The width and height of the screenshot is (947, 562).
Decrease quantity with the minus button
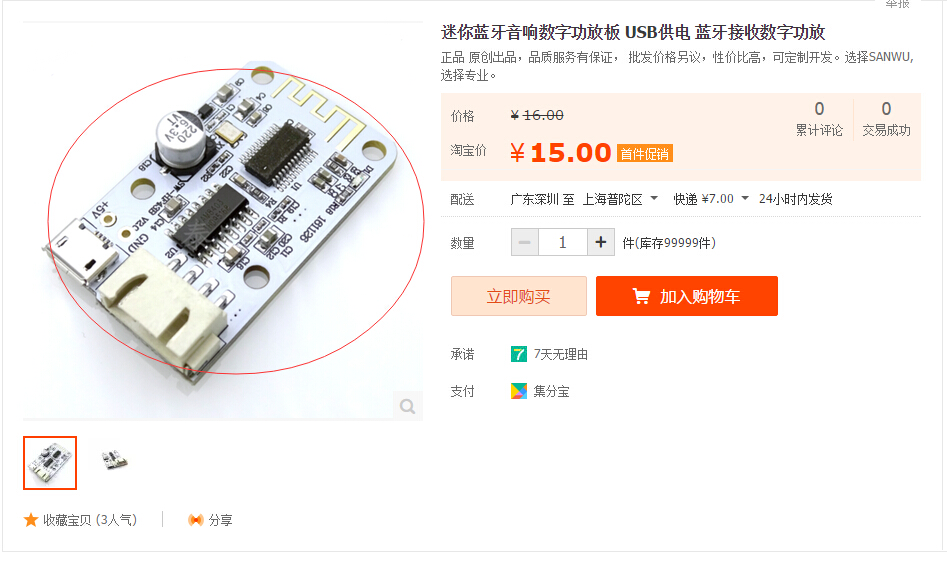coord(524,242)
